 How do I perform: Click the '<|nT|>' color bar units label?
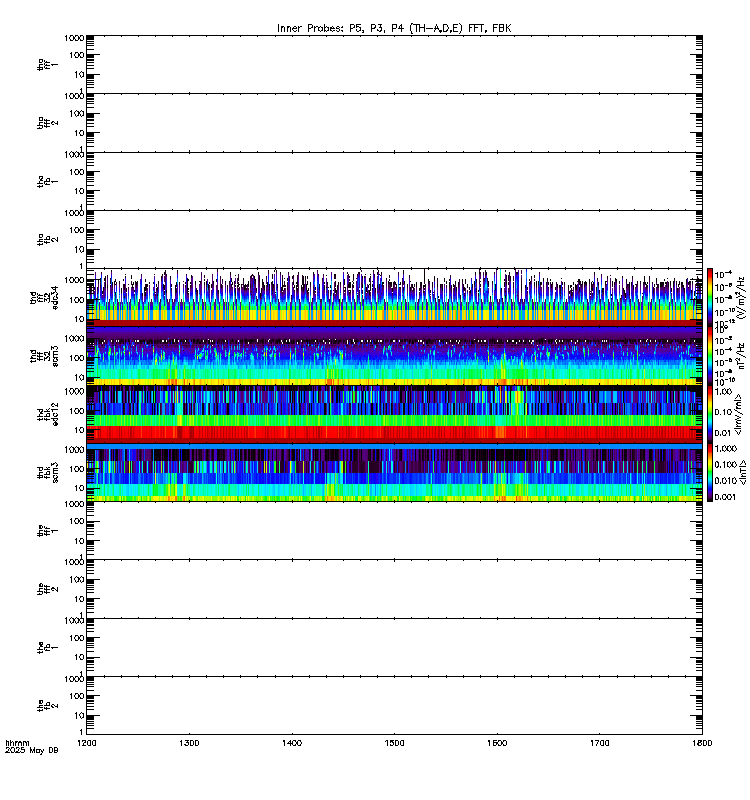tap(743, 472)
